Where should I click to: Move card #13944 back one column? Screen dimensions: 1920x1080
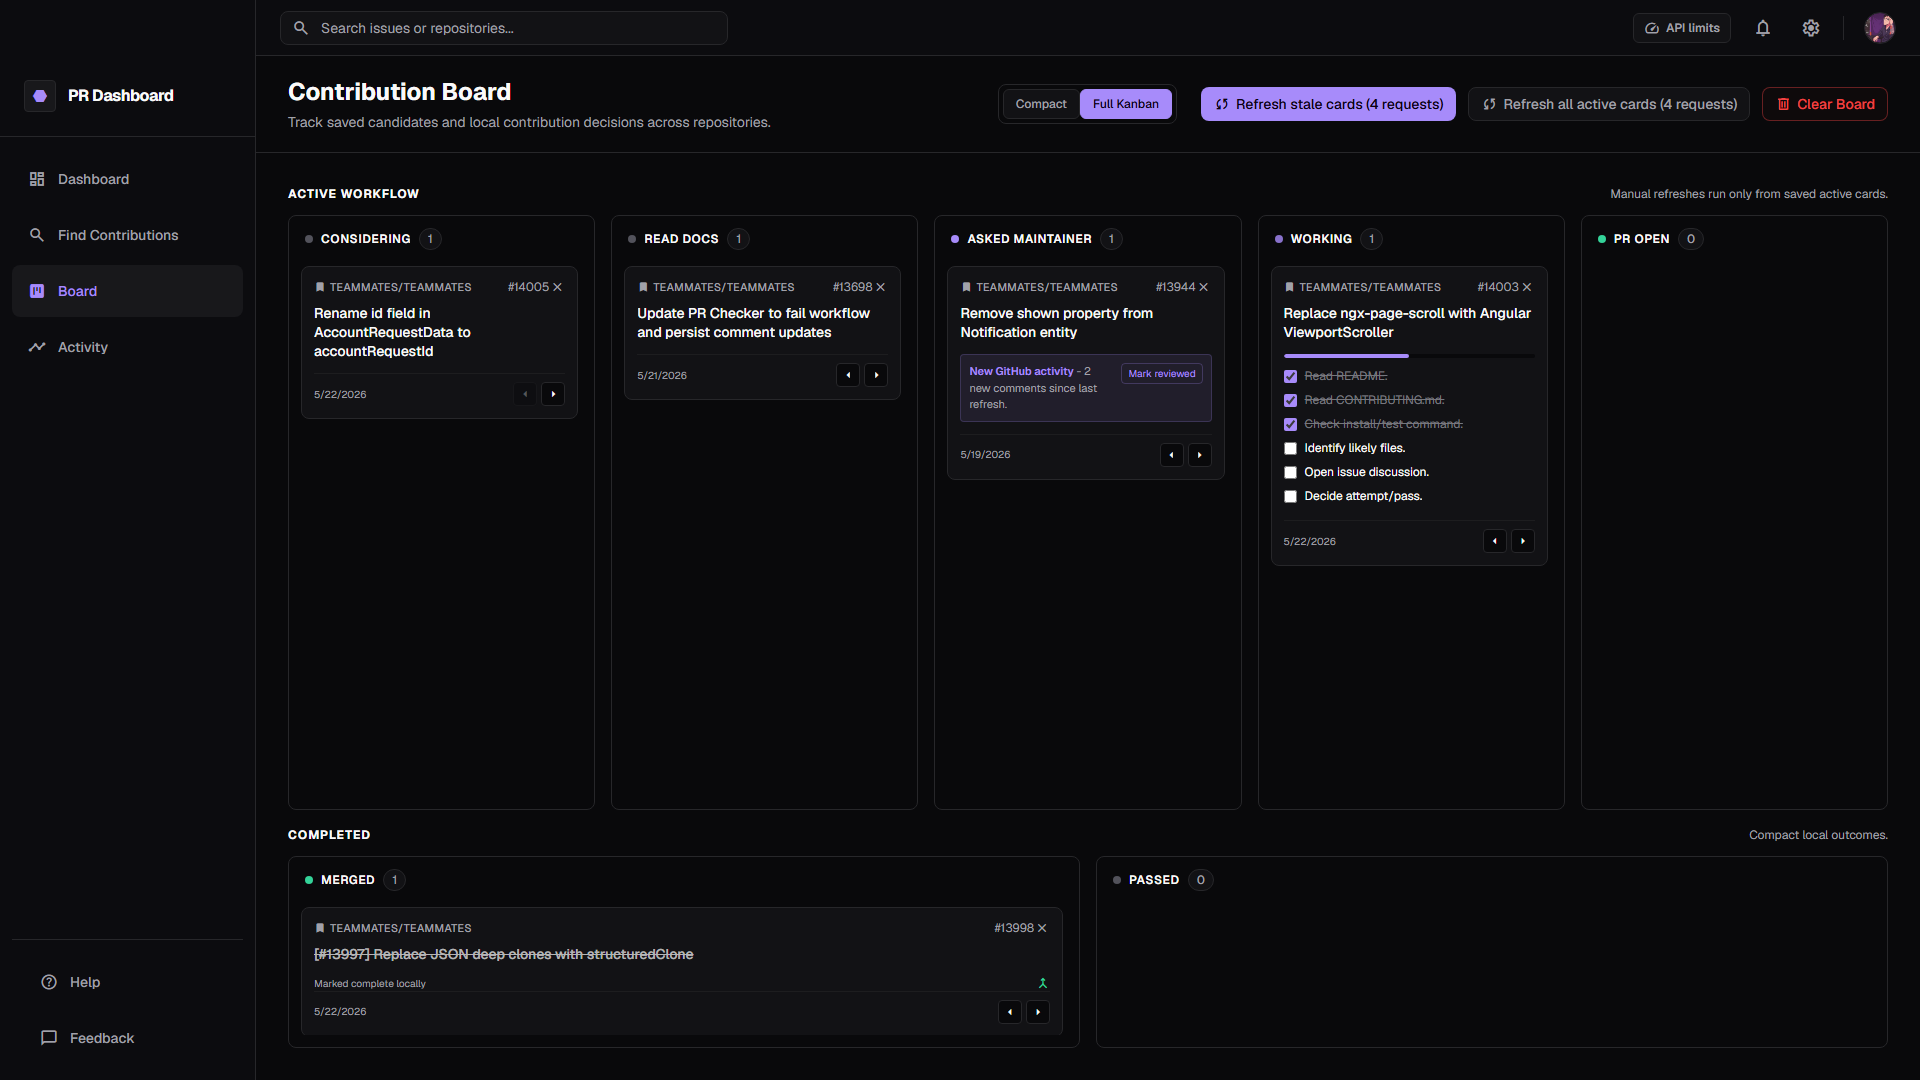pos(1171,455)
